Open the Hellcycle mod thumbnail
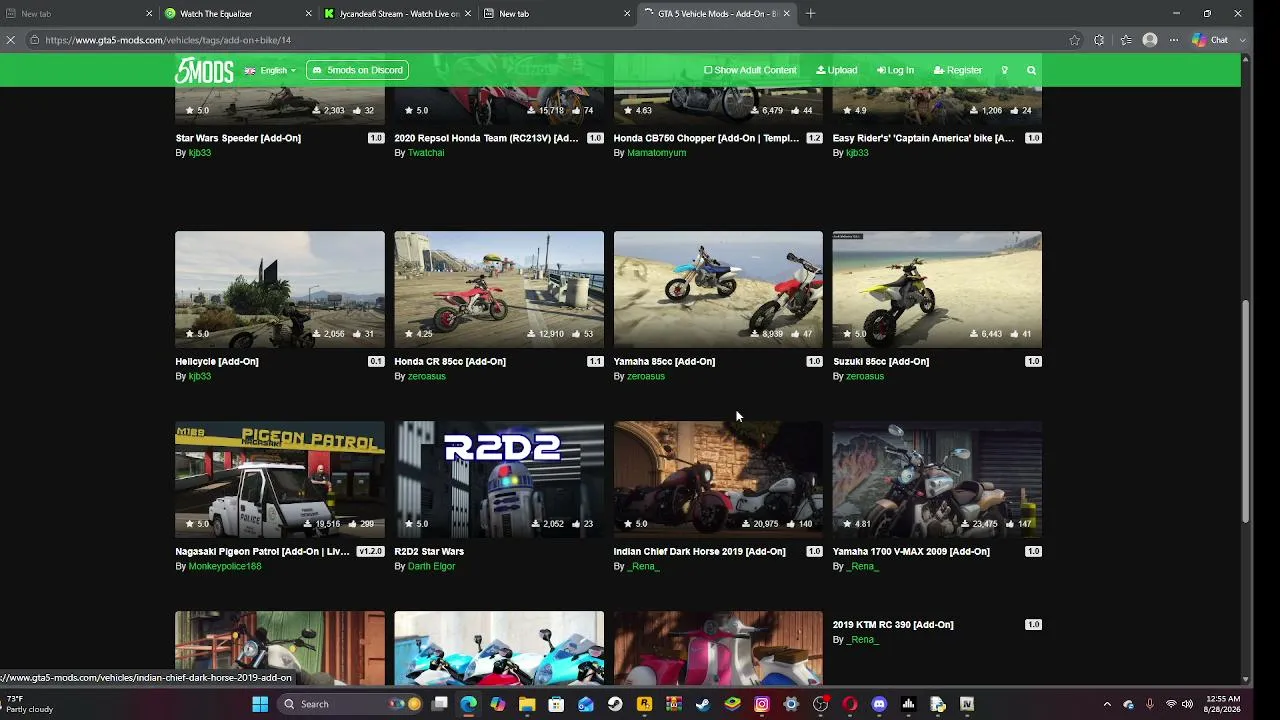 pyautogui.click(x=280, y=289)
